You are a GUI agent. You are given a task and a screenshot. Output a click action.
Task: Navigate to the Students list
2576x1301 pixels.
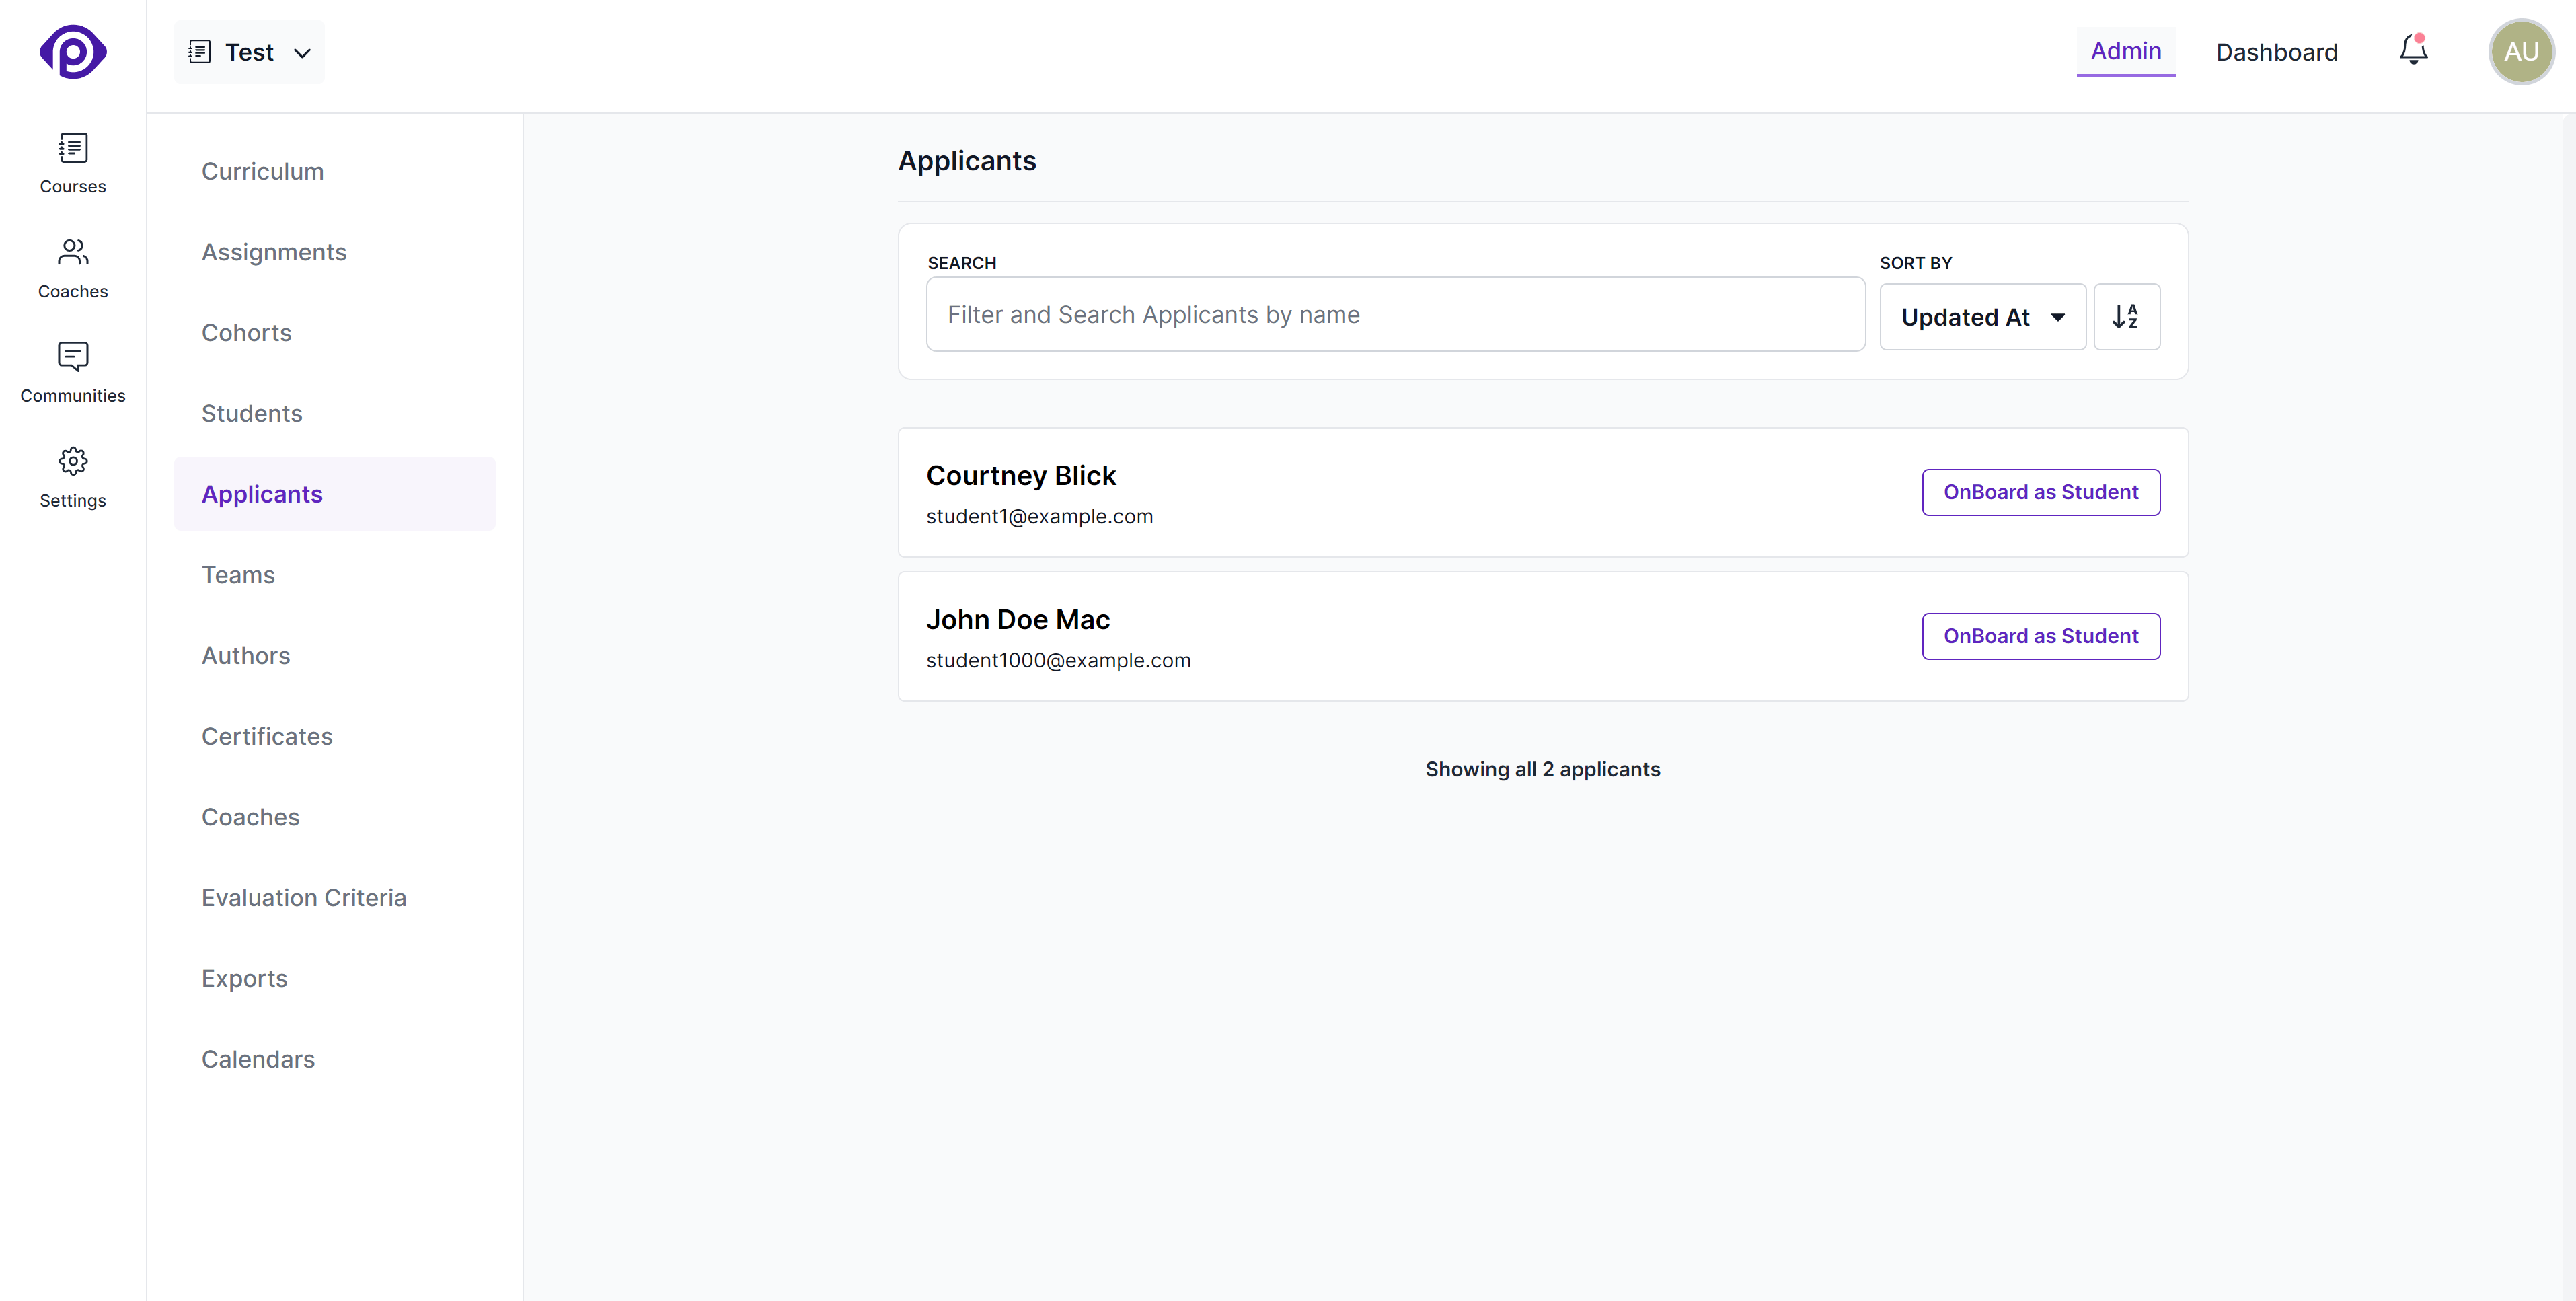[x=251, y=412]
